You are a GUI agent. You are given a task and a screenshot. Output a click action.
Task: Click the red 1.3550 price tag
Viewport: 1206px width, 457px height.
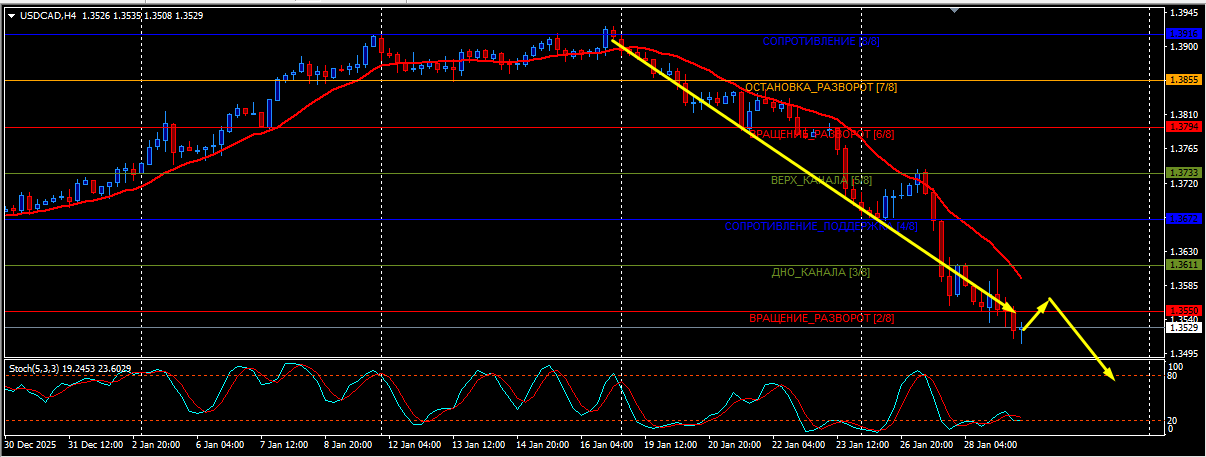pyautogui.click(x=1185, y=311)
